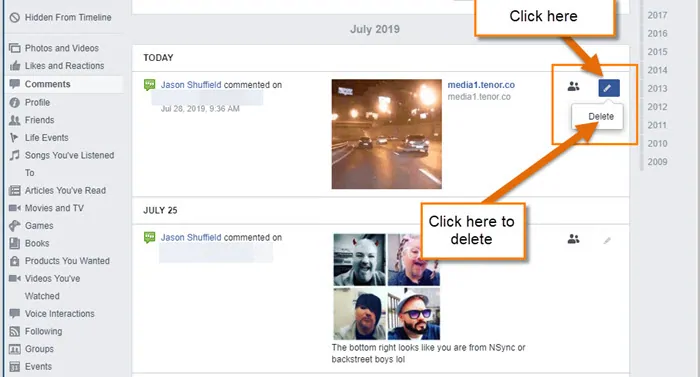Open the Comments filter in sidebar
This screenshot has width=700, height=377.
[x=65, y=84]
